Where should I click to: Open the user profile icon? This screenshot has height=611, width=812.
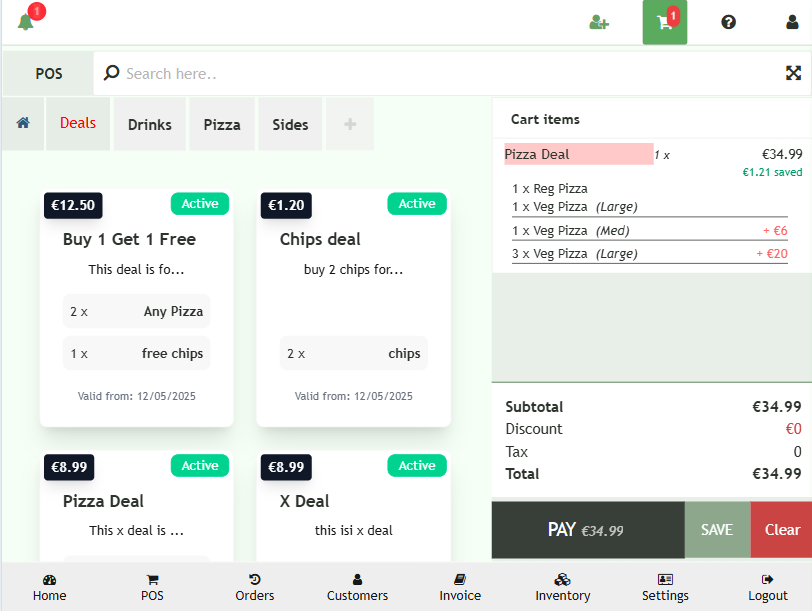coord(792,22)
